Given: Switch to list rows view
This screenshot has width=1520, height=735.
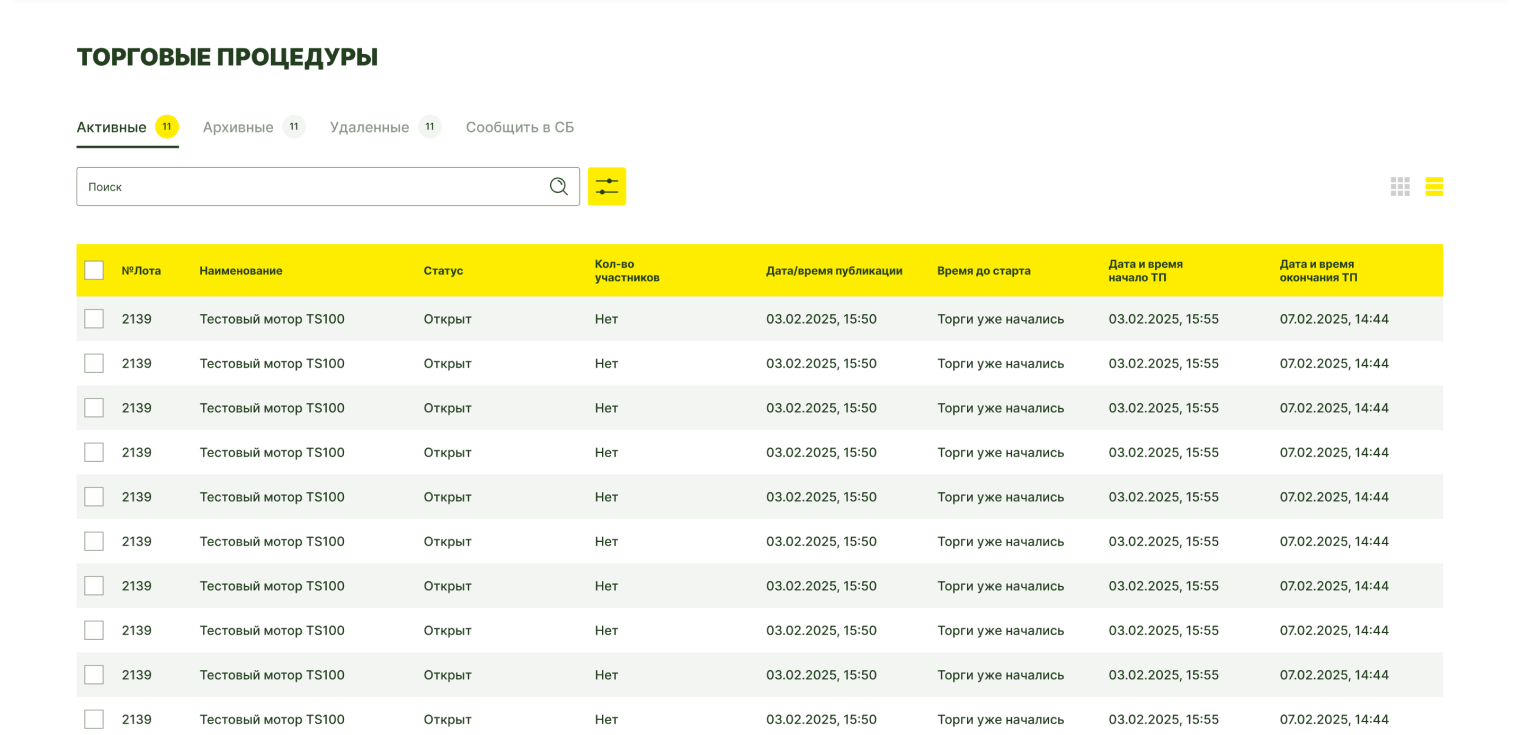Looking at the screenshot, I should (x=1434, y=186).
